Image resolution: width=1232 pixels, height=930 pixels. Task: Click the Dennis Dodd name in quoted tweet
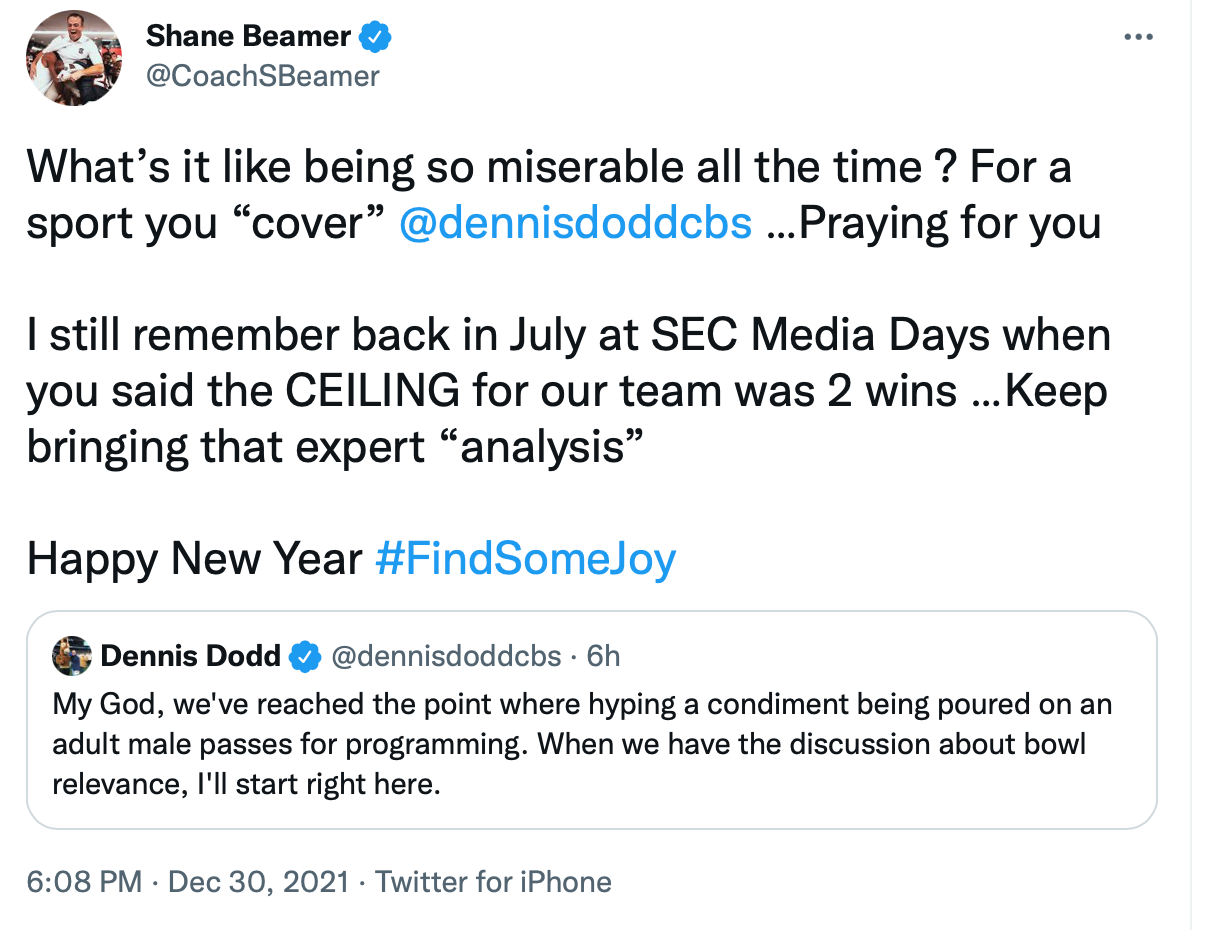point(191,657)
